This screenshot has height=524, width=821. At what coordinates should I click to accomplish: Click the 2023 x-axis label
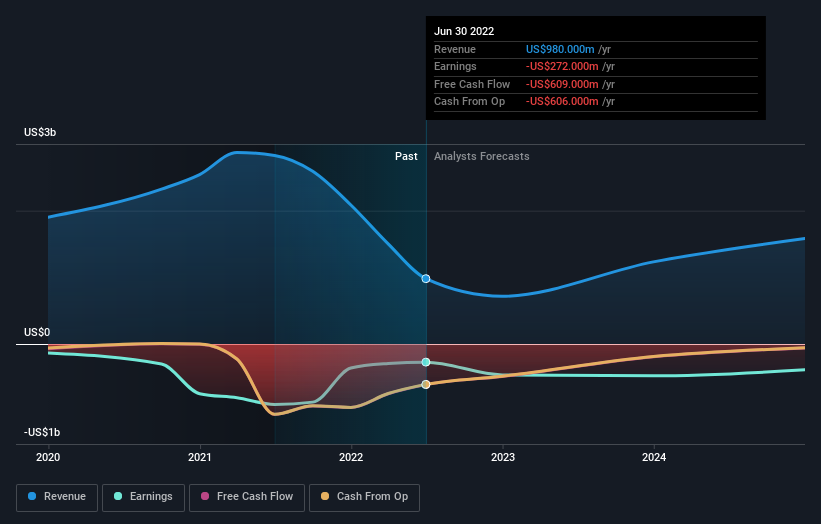tap(503, 457)
